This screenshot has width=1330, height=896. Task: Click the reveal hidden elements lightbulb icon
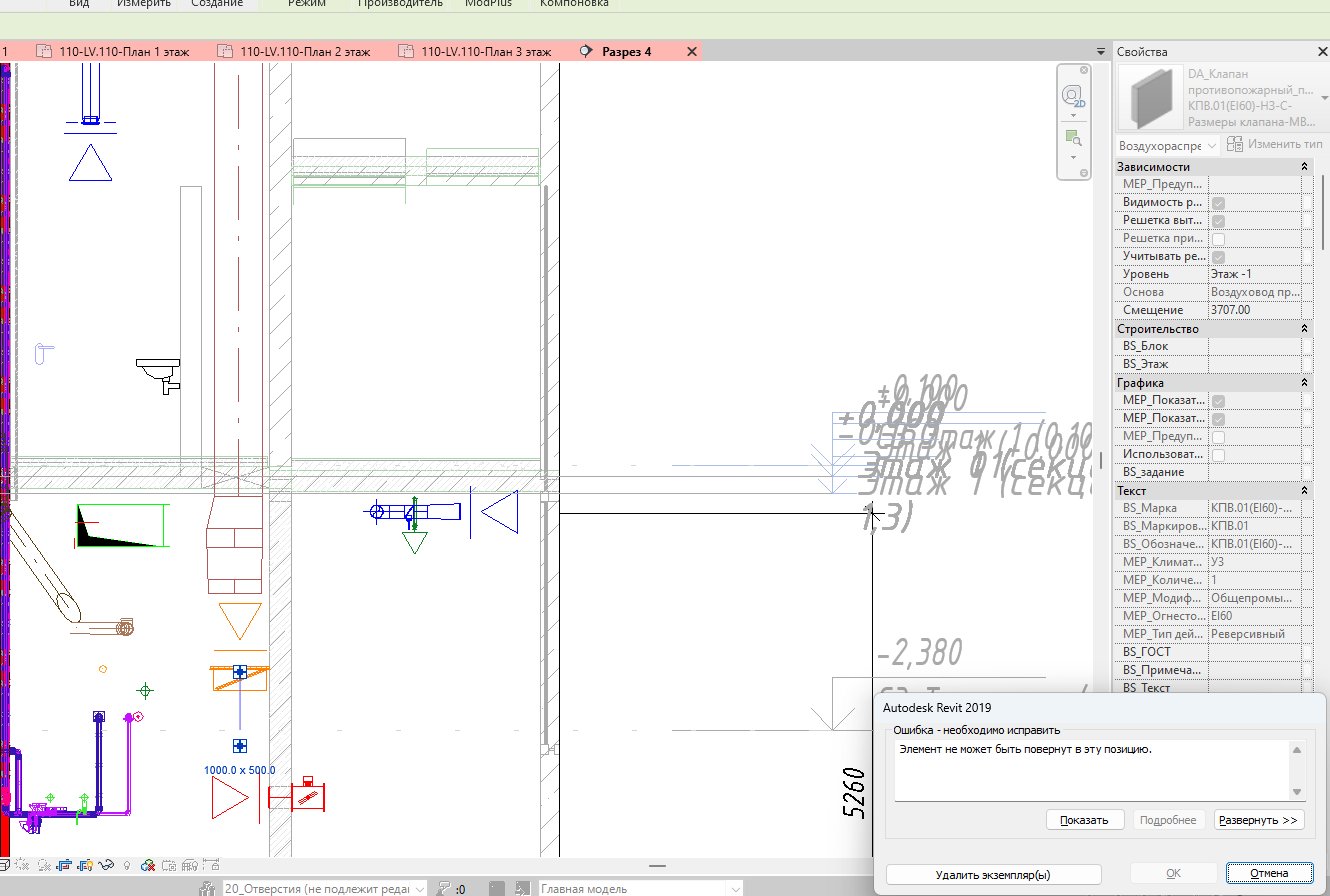127,865
